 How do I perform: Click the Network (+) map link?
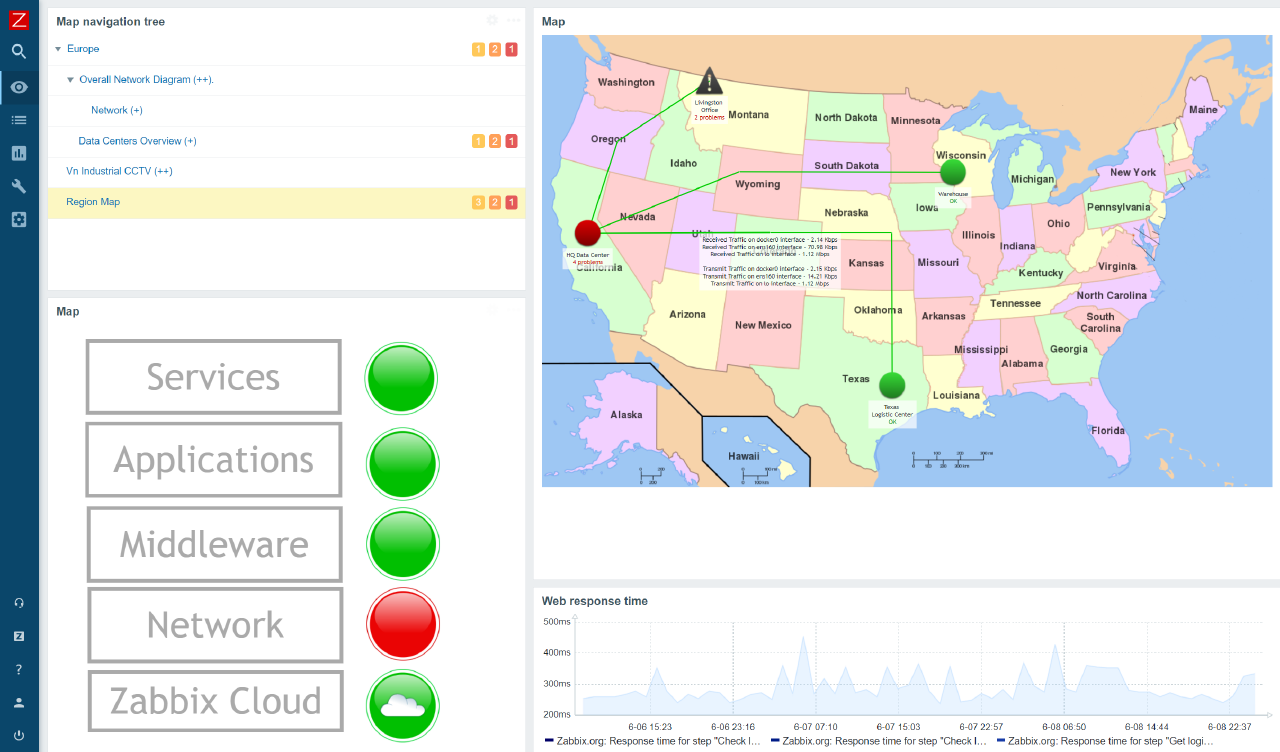pos(116,110)
